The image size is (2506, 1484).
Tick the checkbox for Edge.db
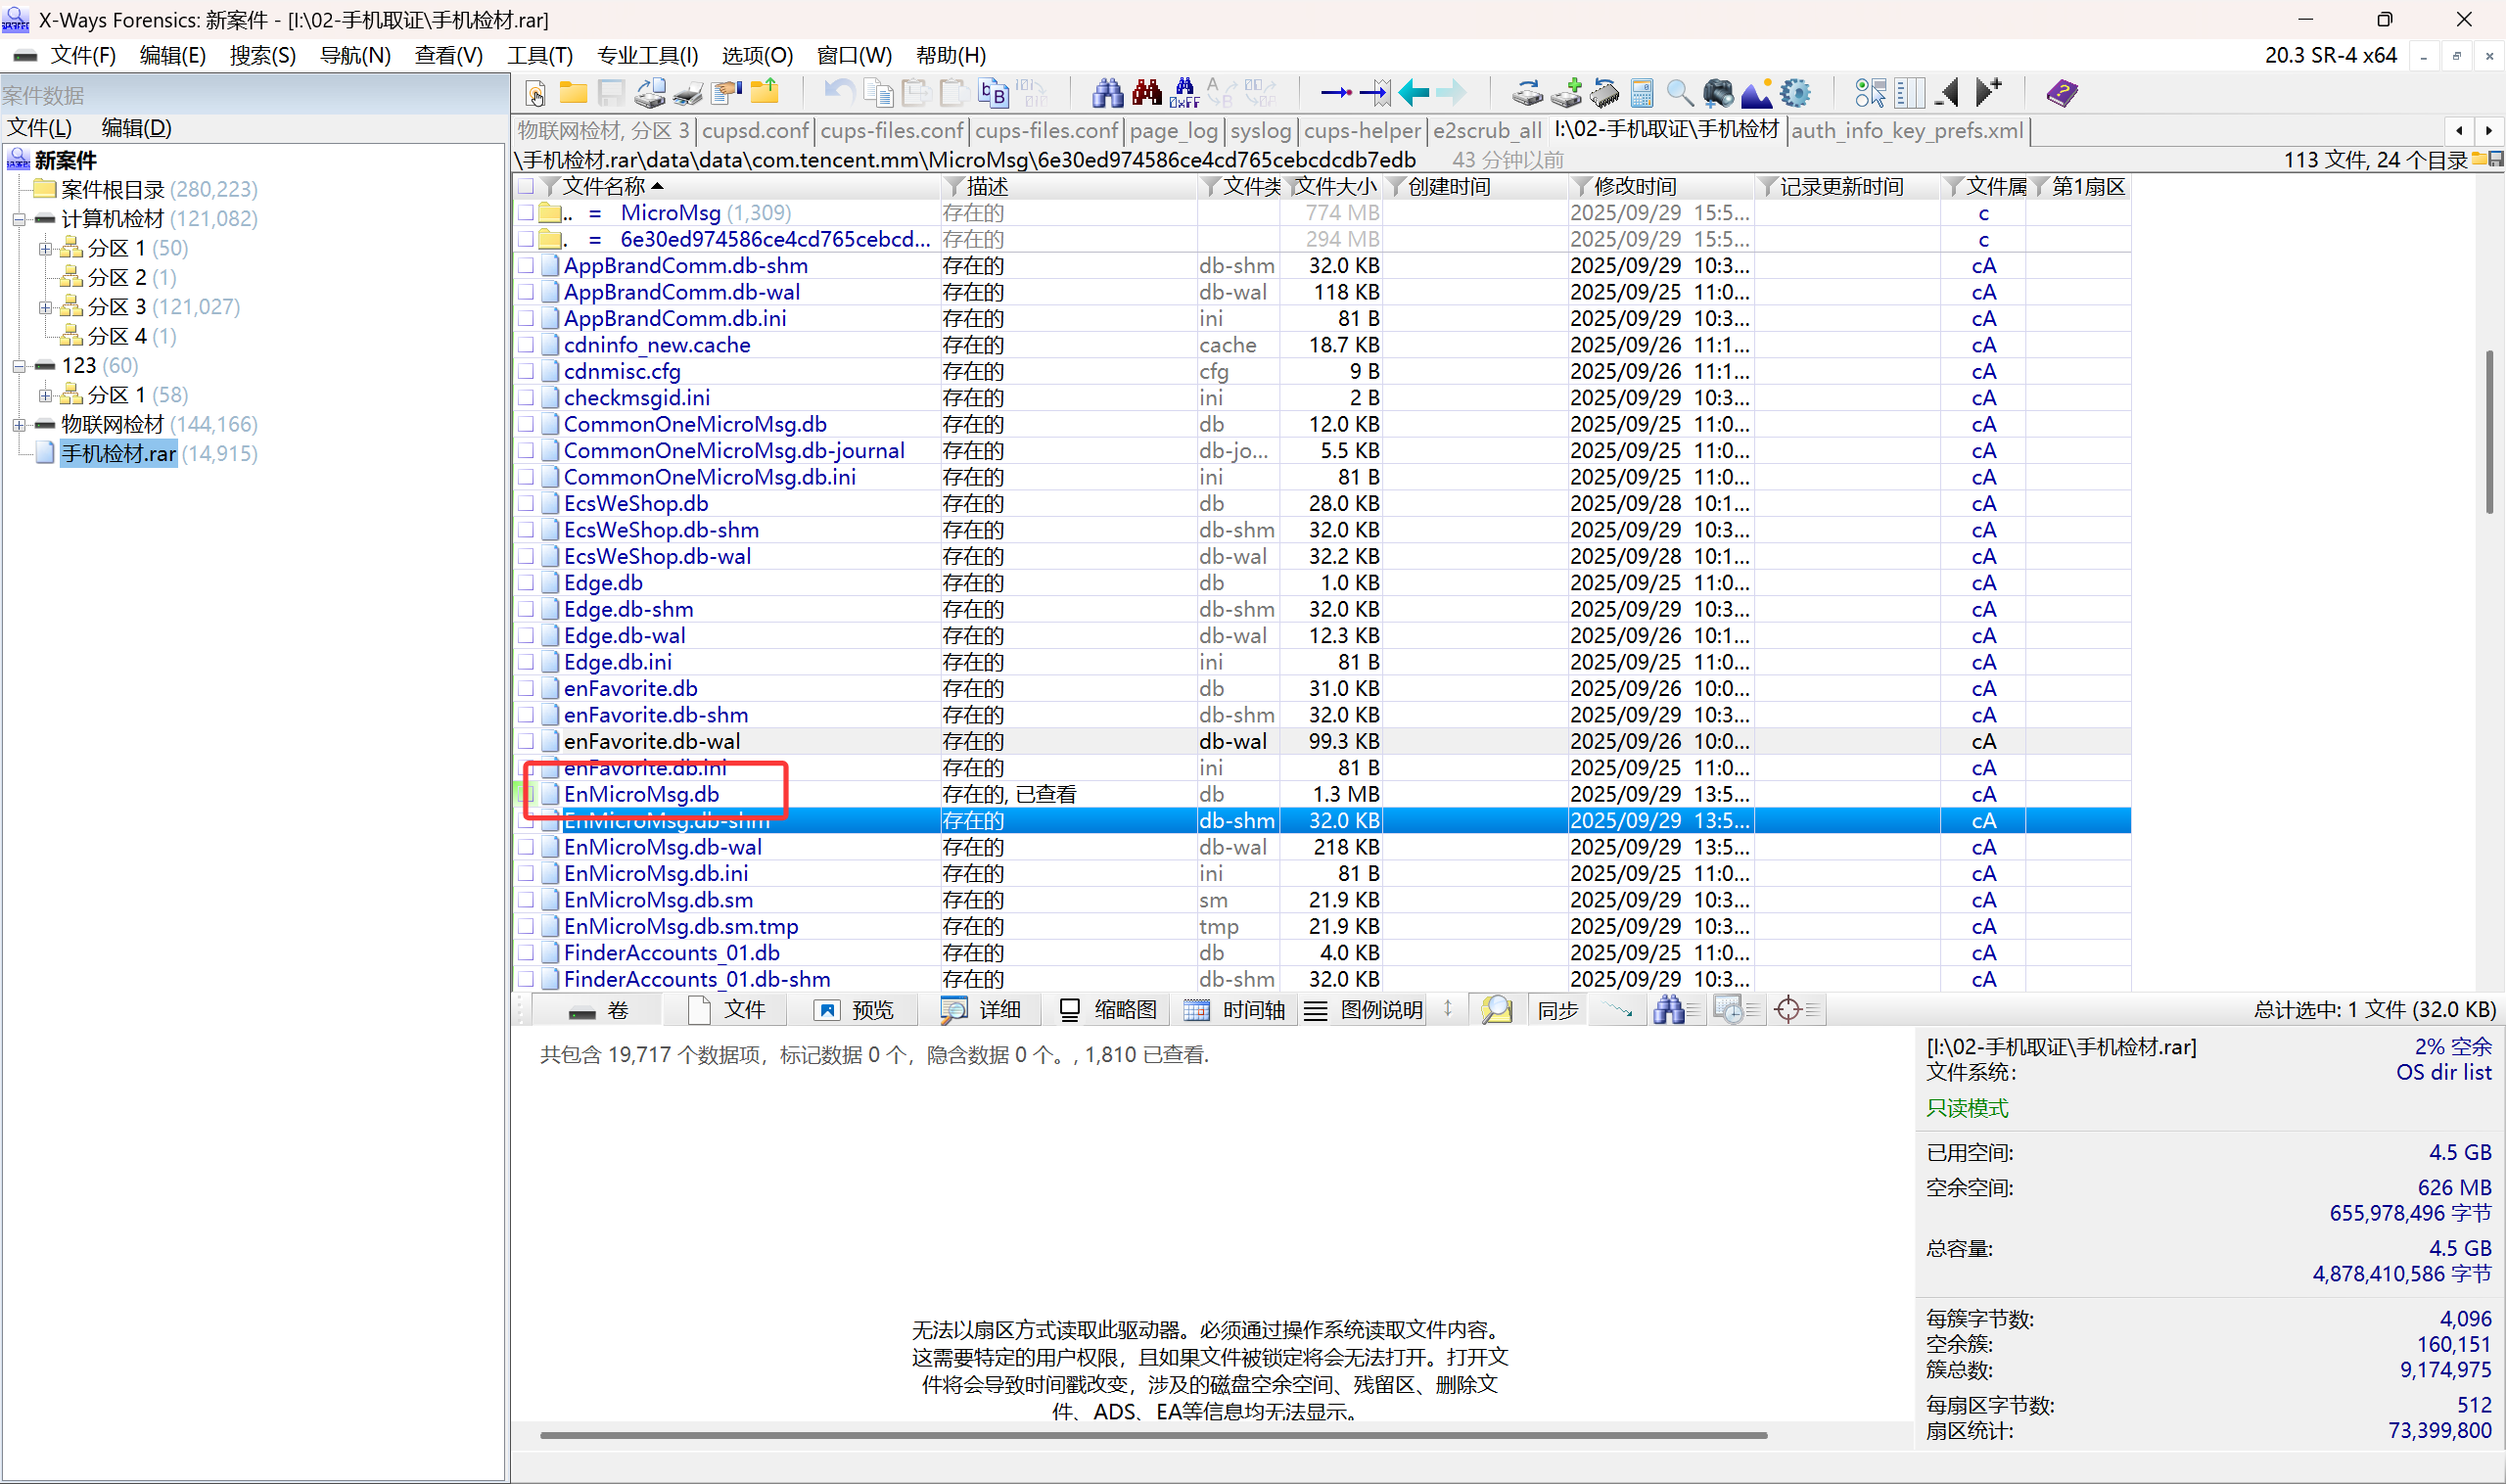coord(526,583)
